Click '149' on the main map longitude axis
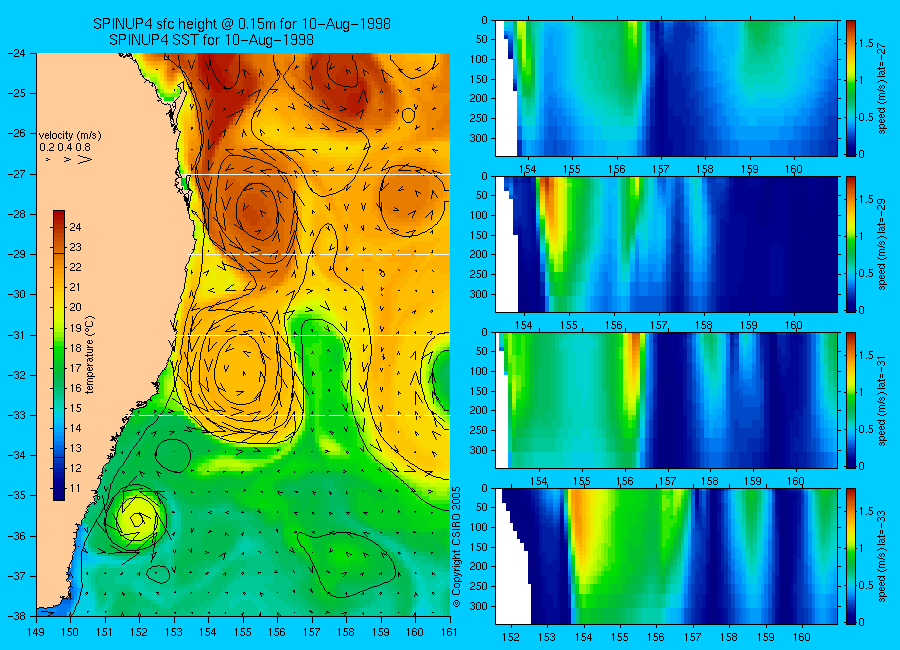This screenshot has width=900, height=650. 37,632
